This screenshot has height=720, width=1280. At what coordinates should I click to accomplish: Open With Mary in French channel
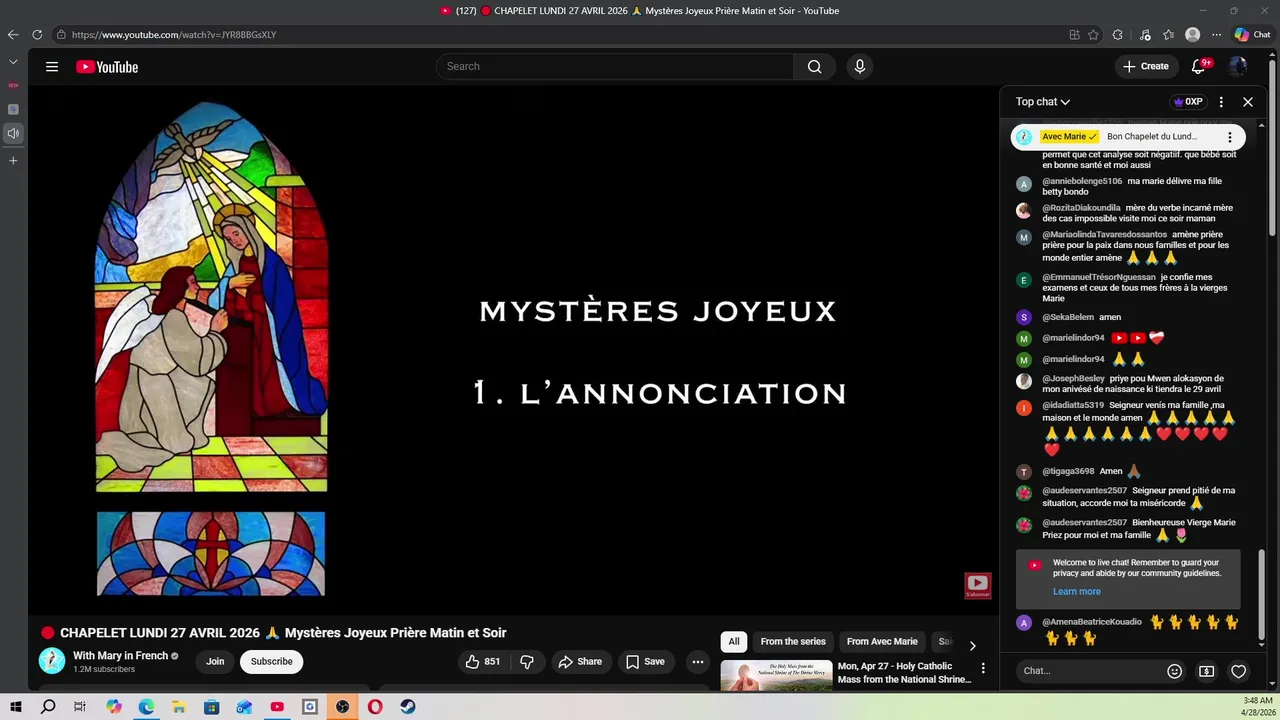(x=120, y=656)
